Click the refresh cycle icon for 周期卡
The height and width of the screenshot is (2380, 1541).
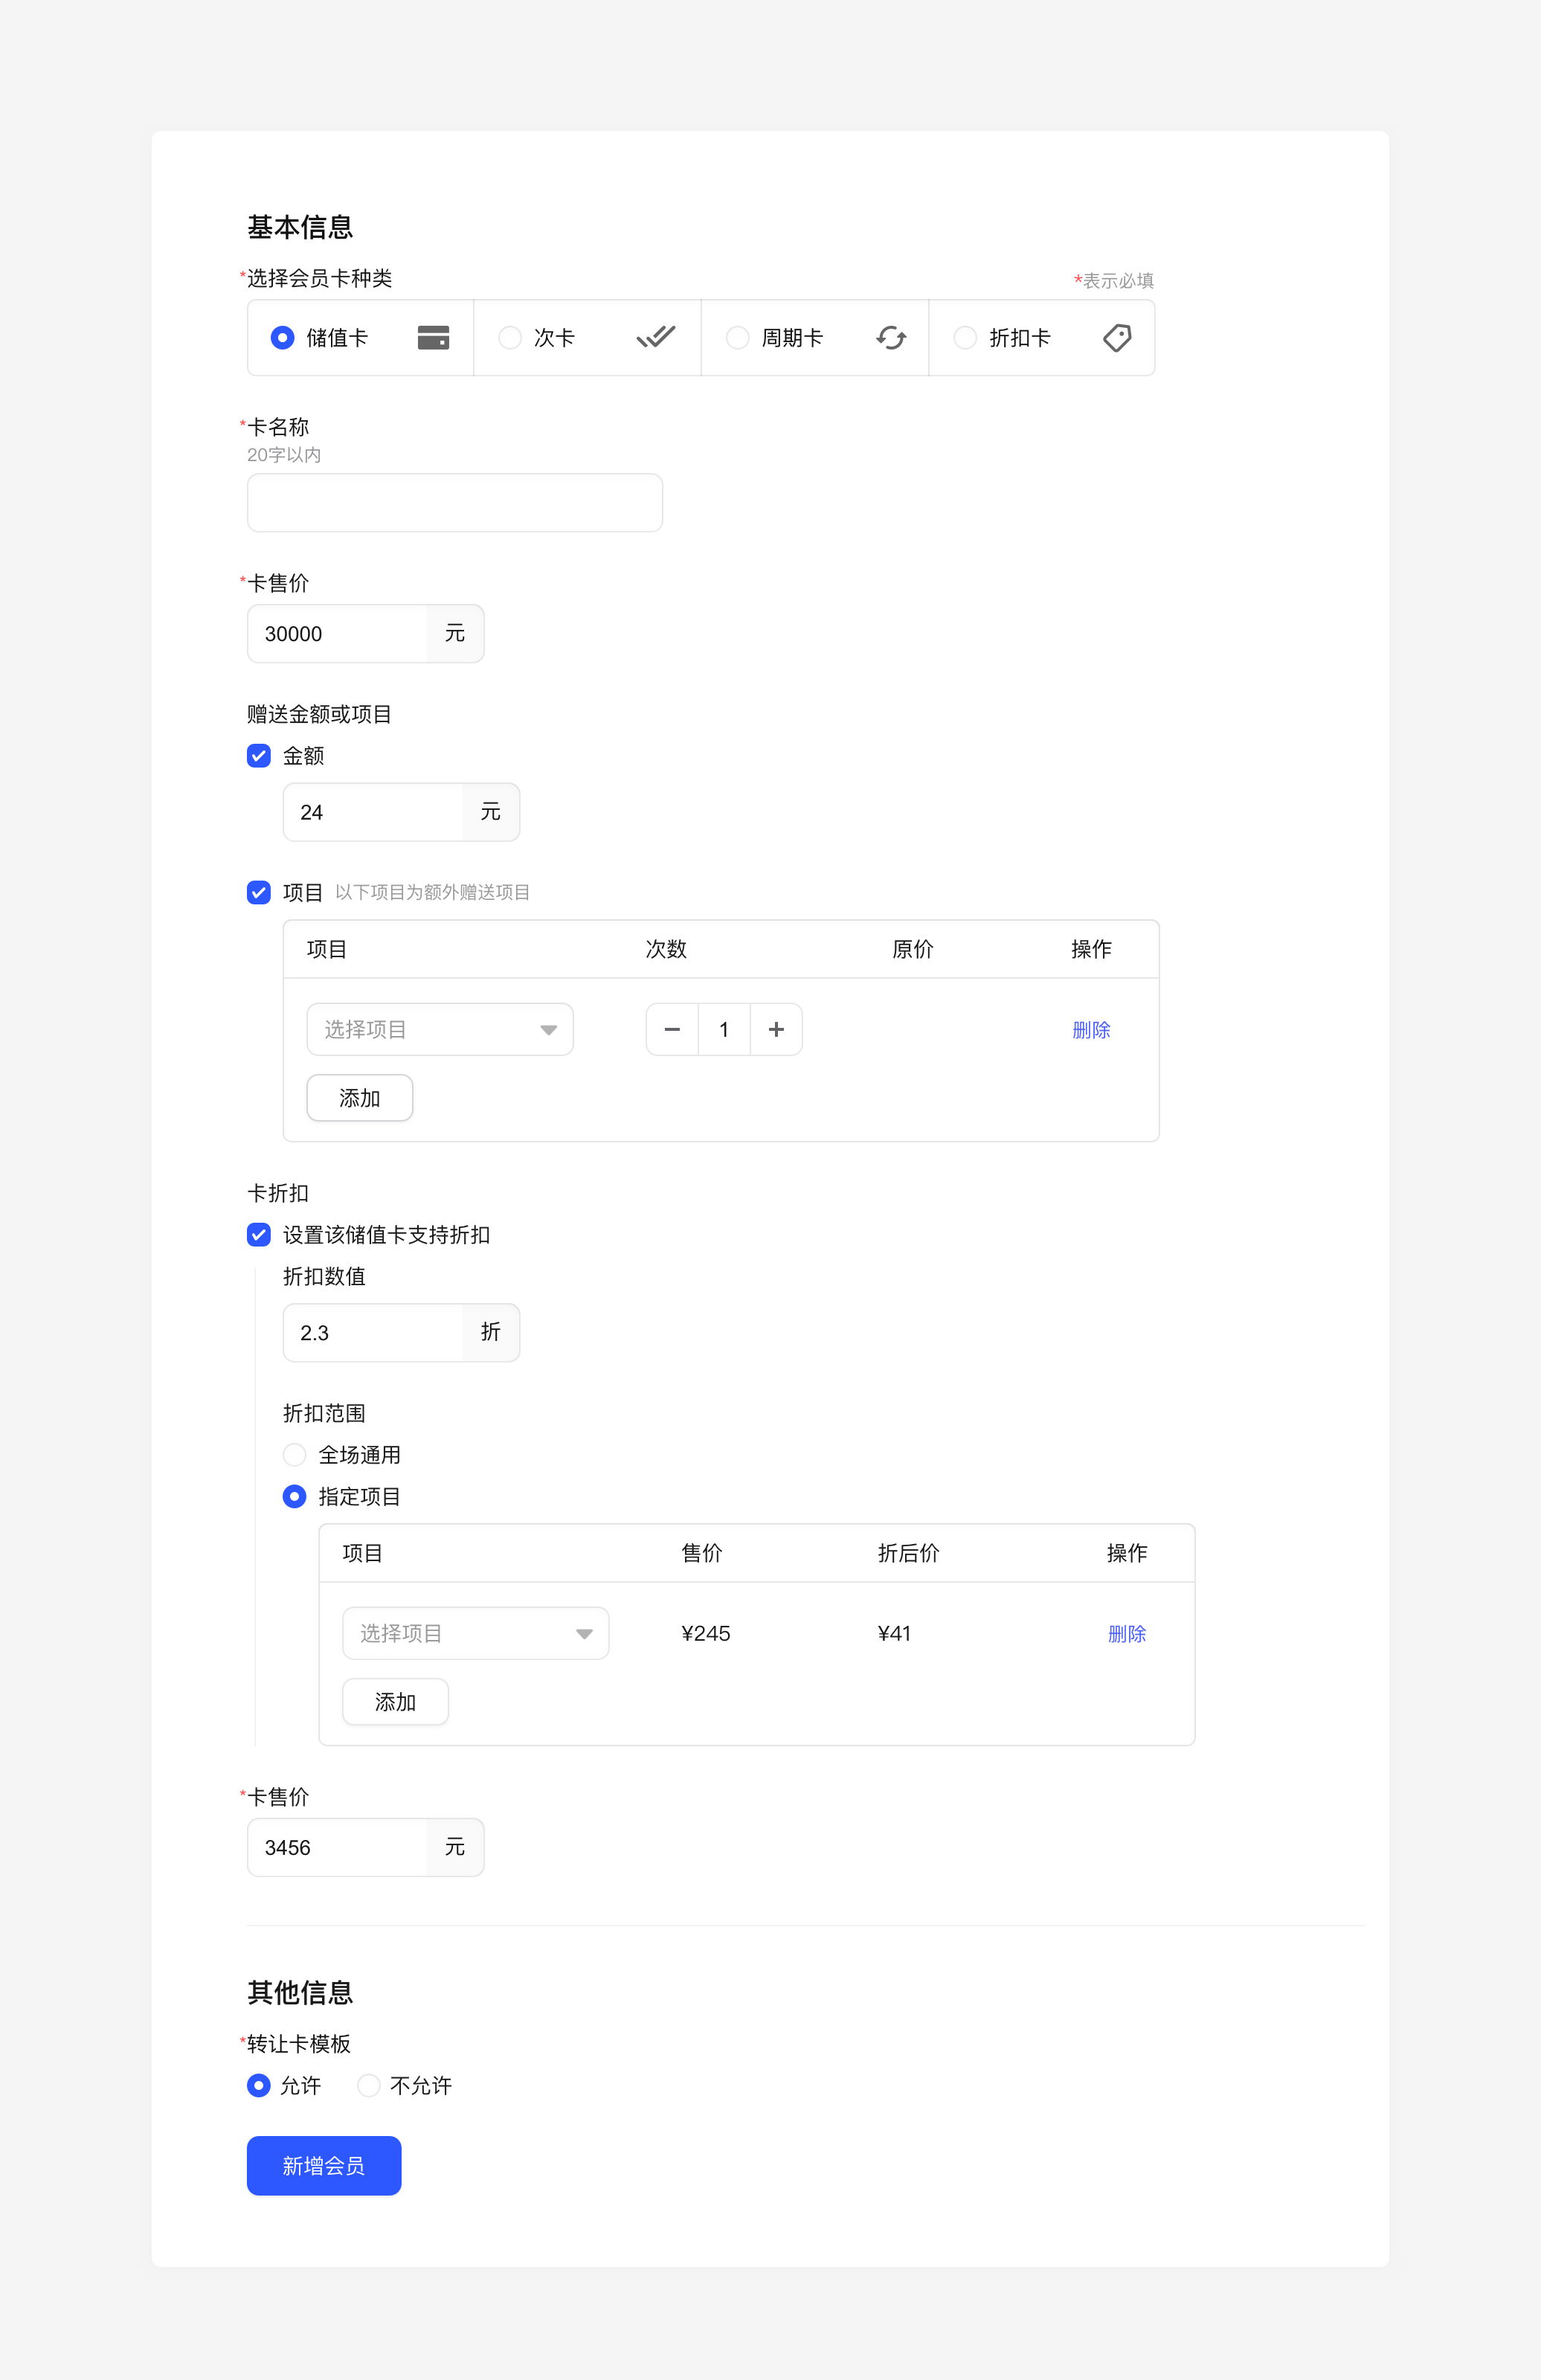(890, 338)
